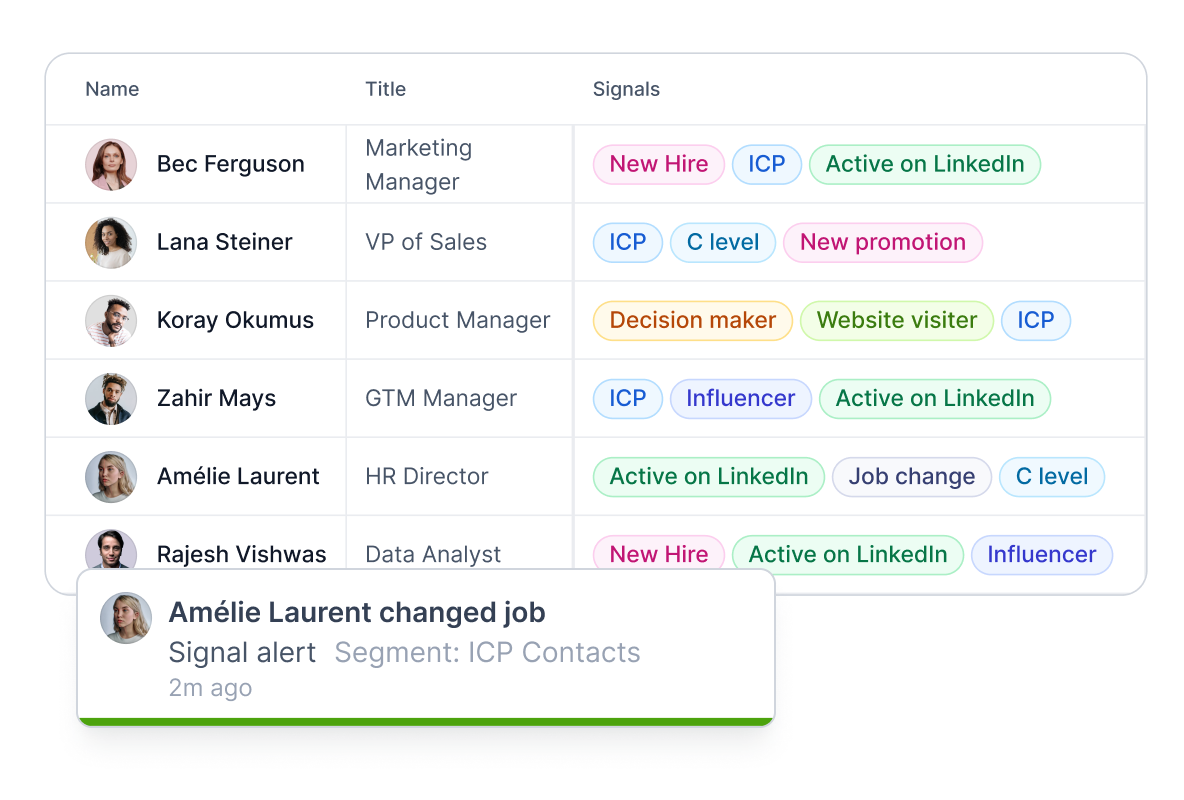Viewport: 1184px width, 800px height.
Task: Click Lana Steiner's profile picture
Action: [110, 242]
